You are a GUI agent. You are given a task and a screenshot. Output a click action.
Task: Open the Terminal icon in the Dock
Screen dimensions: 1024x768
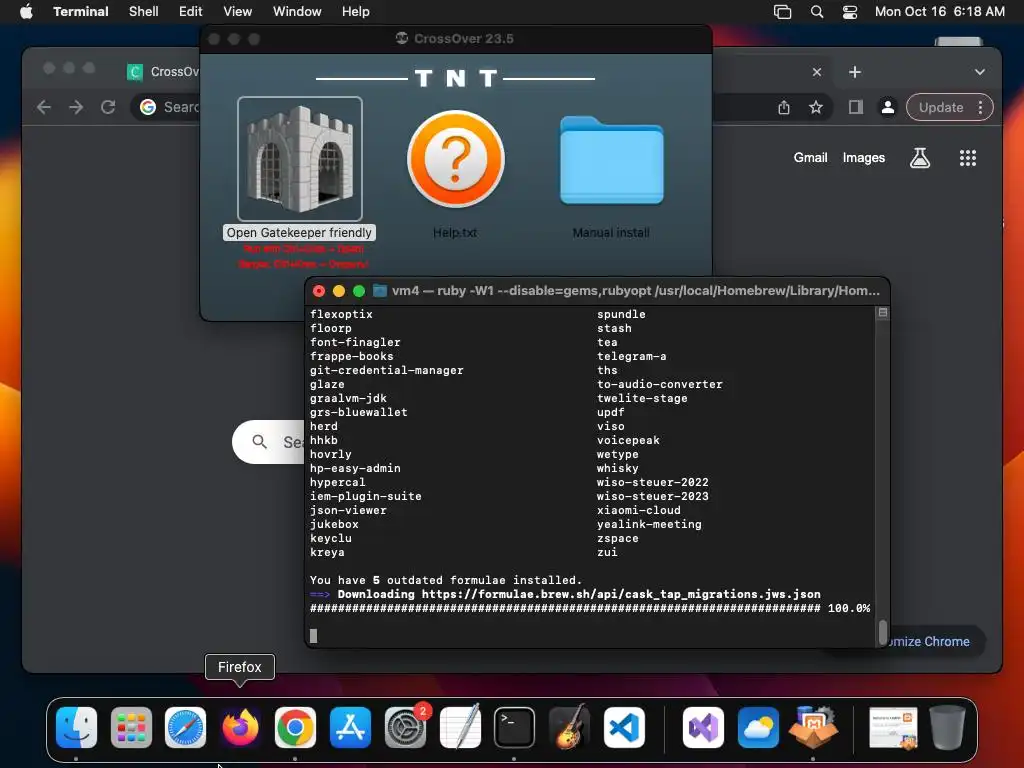click(514, 727)
